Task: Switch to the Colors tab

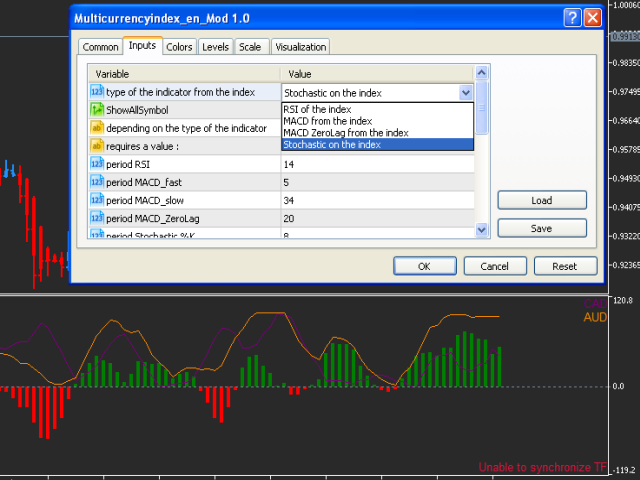Action: coord(180,47)
